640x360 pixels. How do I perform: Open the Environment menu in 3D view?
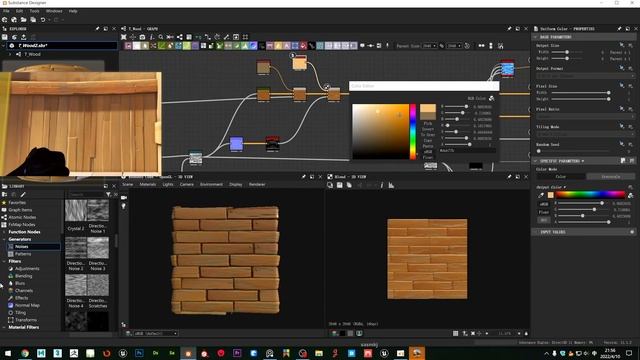point(211,184)
